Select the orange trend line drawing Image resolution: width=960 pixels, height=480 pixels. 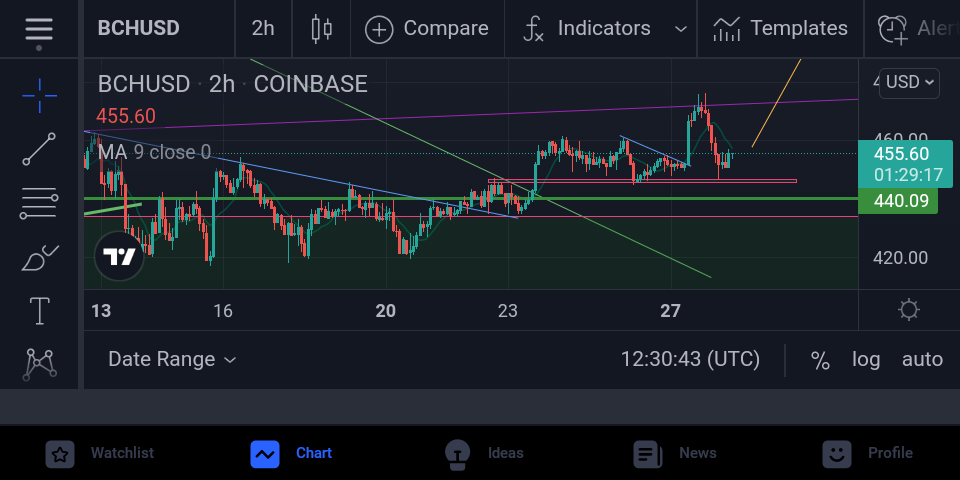tap(776, 103)
